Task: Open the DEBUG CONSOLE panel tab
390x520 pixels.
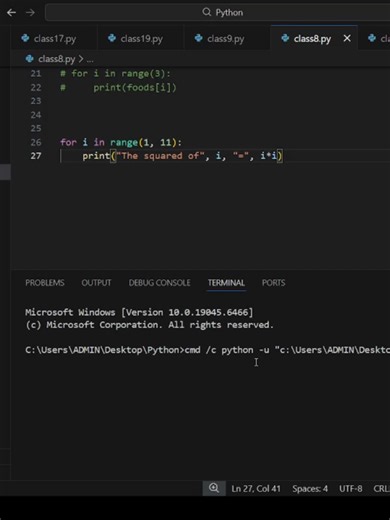Action: (159, 283)
